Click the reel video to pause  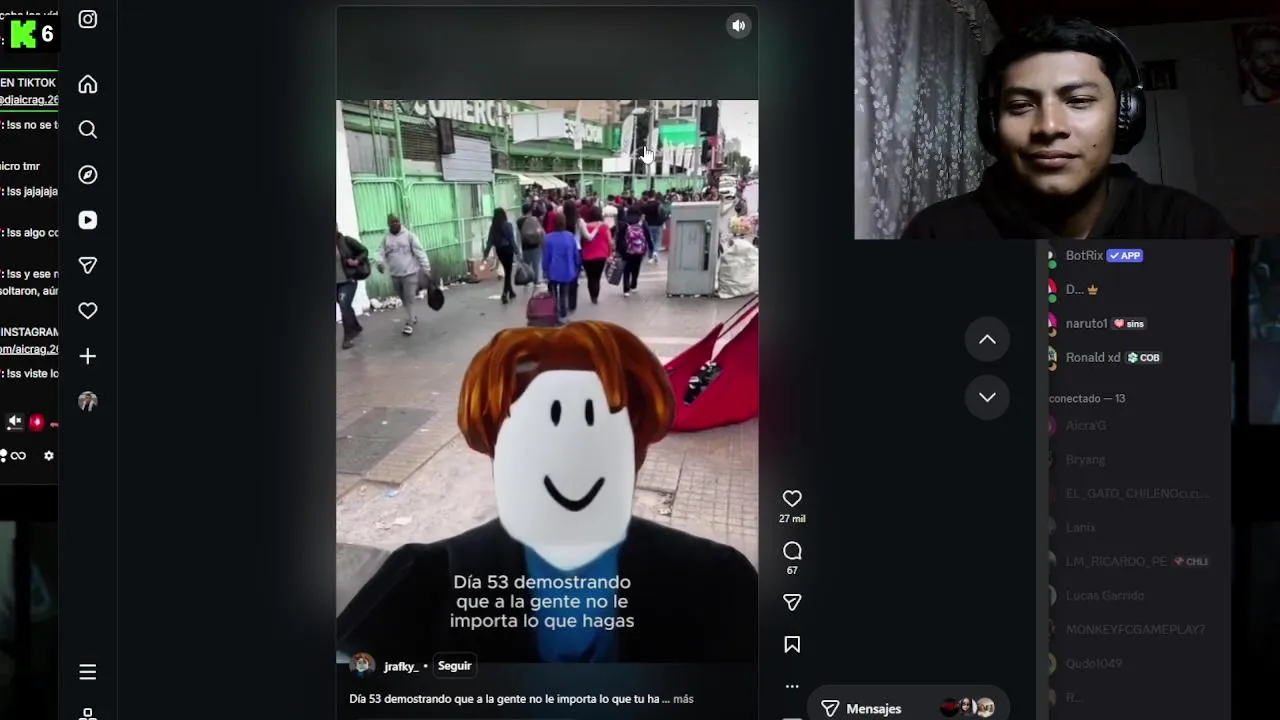tap(547, 380)
